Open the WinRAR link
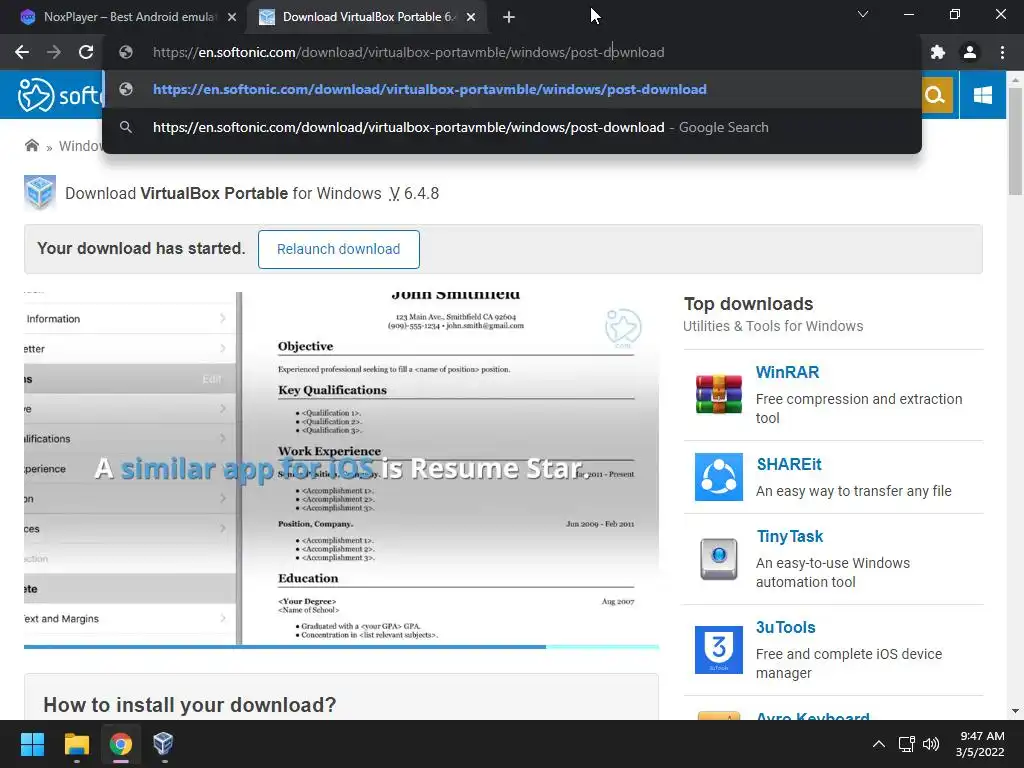 (787, 372)
